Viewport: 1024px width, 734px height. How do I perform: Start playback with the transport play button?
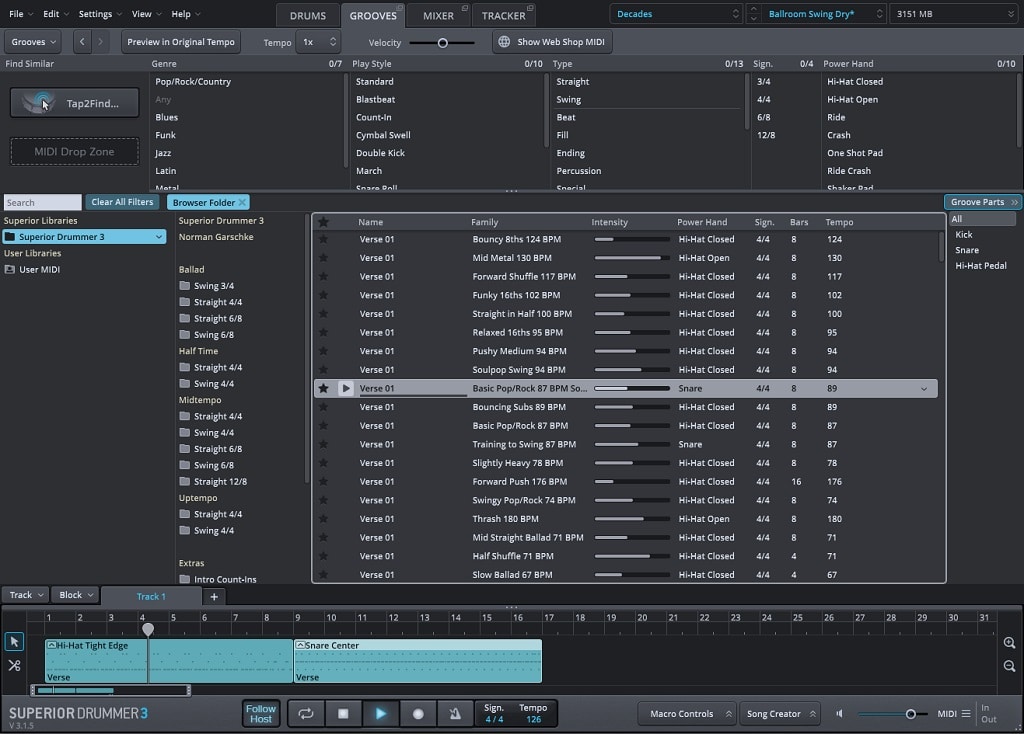tap(381, 714)
